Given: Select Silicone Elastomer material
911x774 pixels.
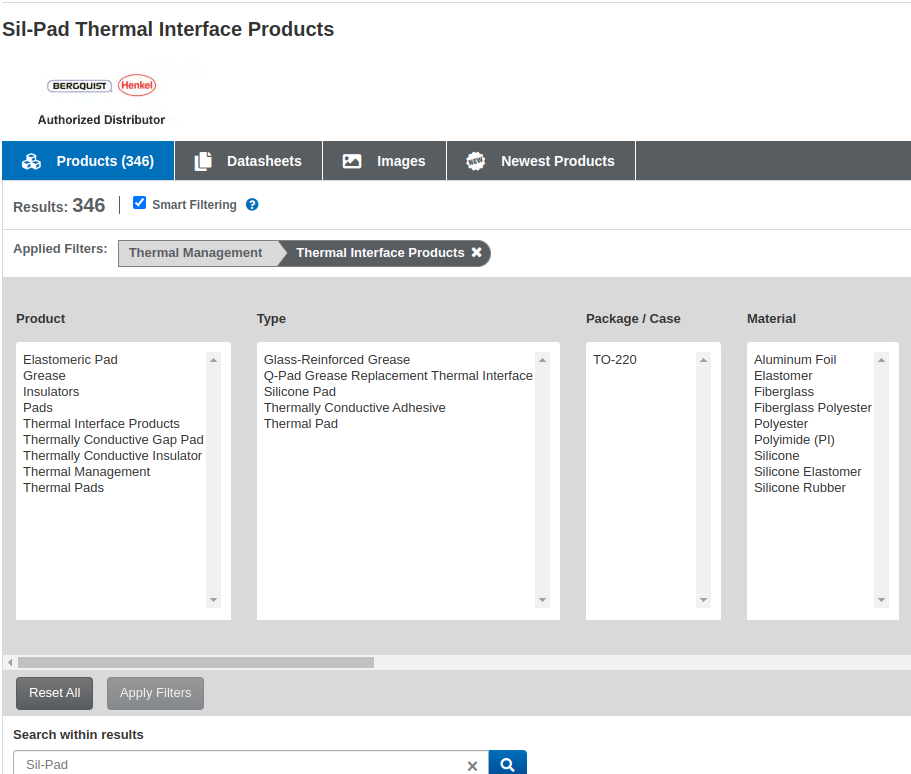Looking at the screenshot, I should [x=808, y=472].
